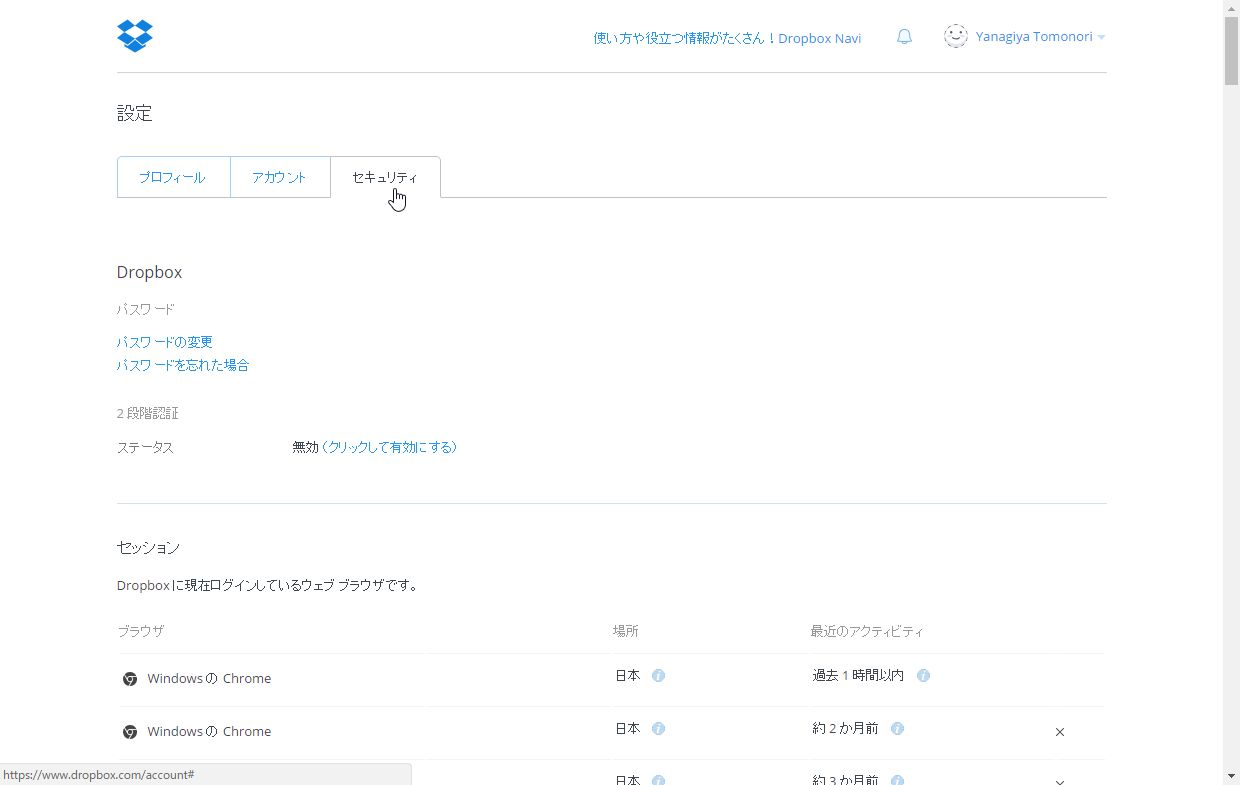Show location info icon beside 日本 in the 約２か月前 row
Screen dimensions: 1240x785
click(658, 729)
